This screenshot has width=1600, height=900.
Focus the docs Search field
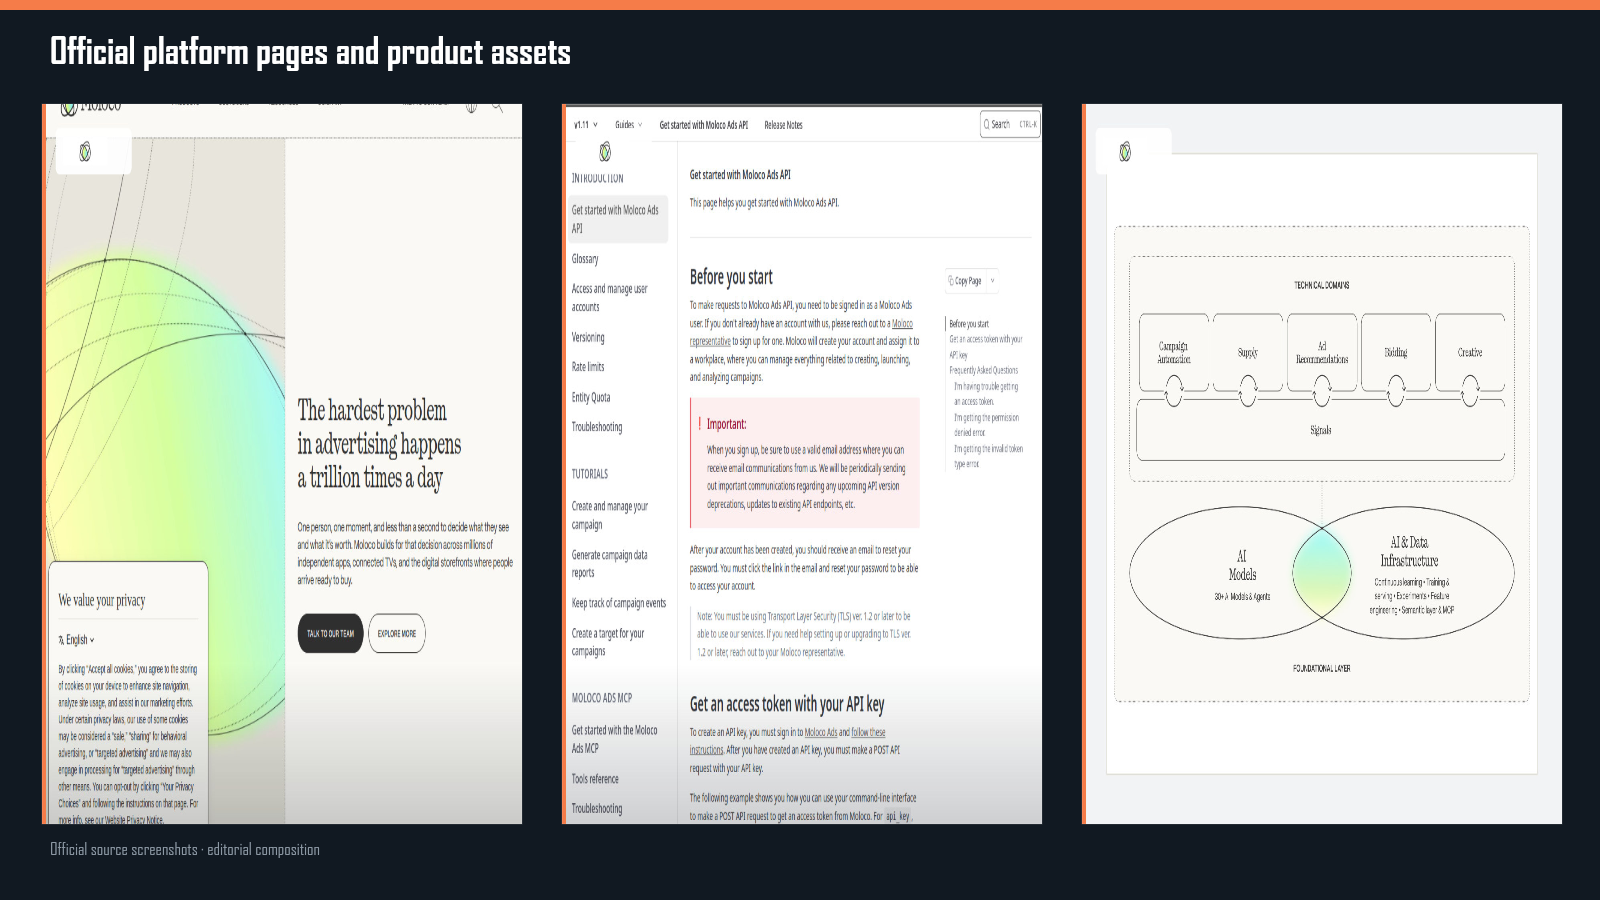pos(1011,125)
